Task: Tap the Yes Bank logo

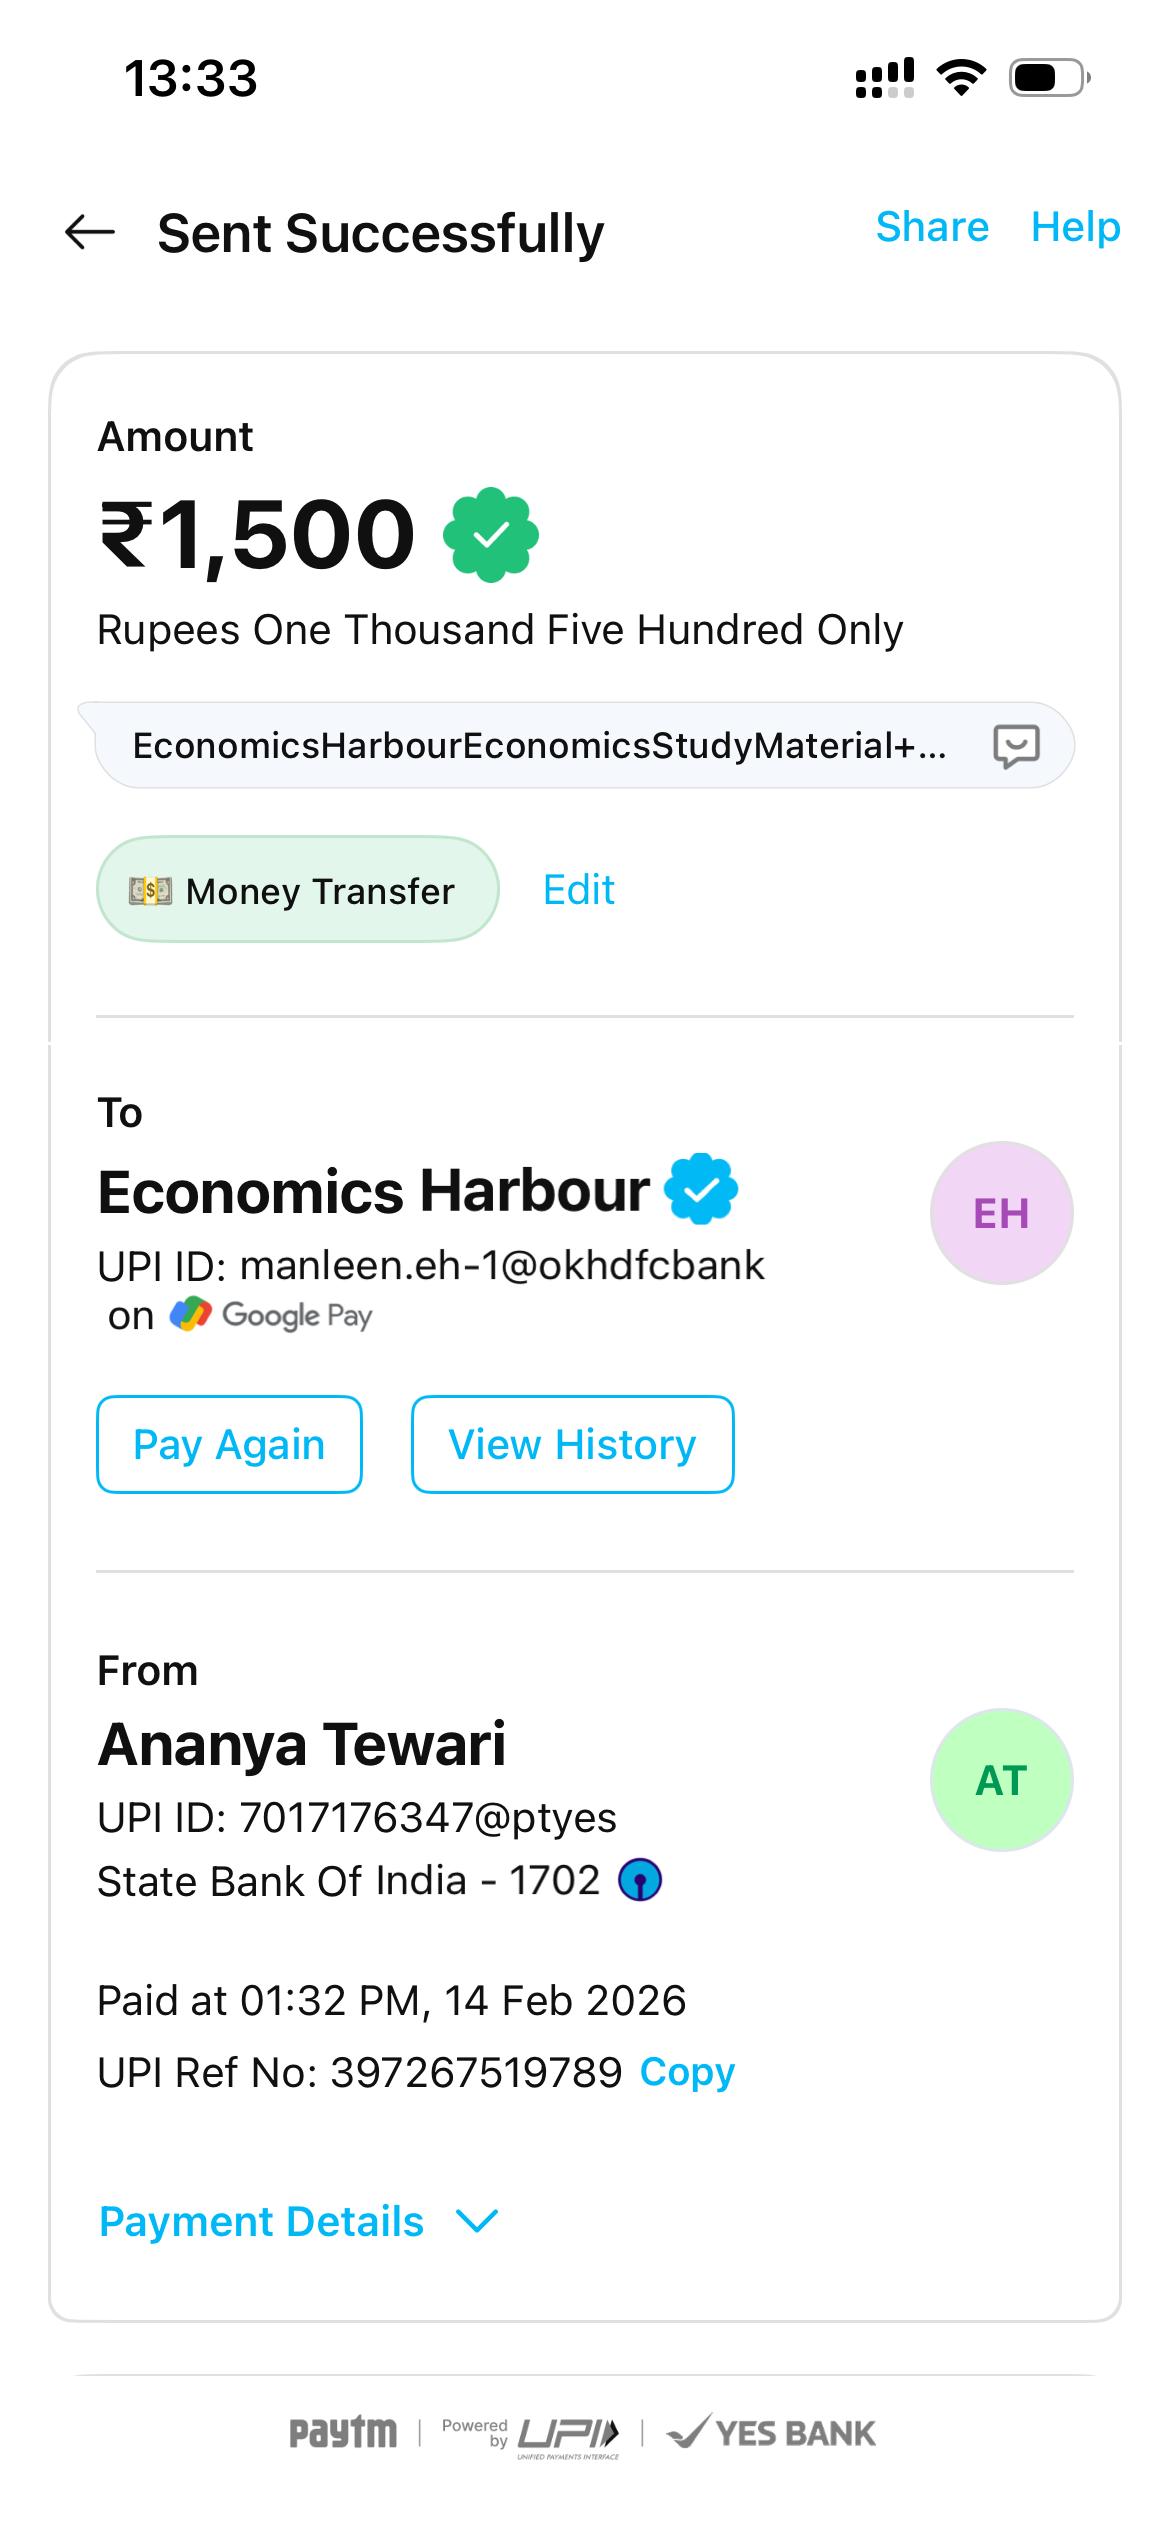Action: 772,2432
